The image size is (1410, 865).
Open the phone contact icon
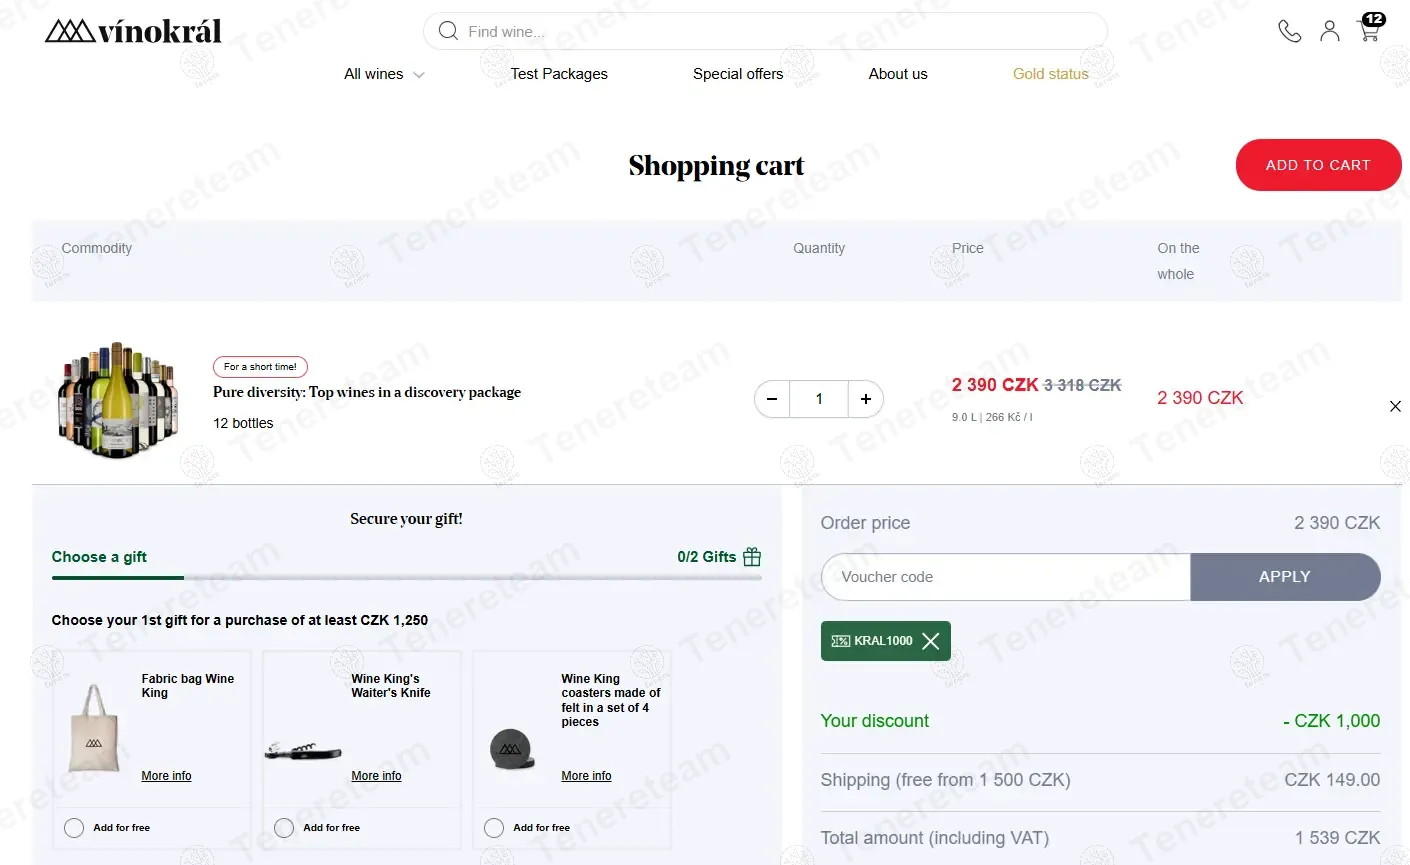click(x=1290, y=31)
